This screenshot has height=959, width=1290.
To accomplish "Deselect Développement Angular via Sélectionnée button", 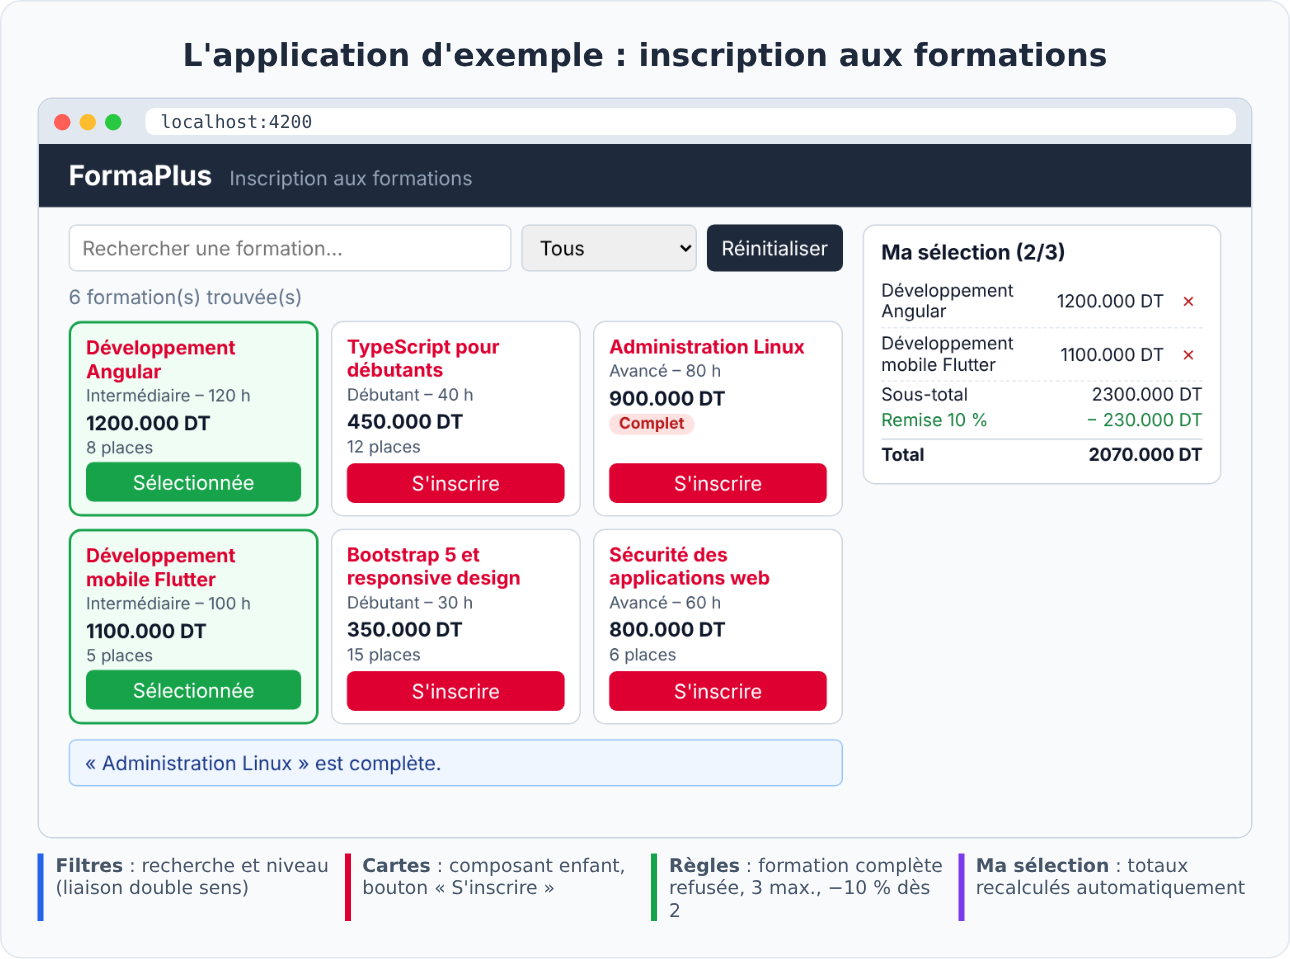I will click(193, 482).
